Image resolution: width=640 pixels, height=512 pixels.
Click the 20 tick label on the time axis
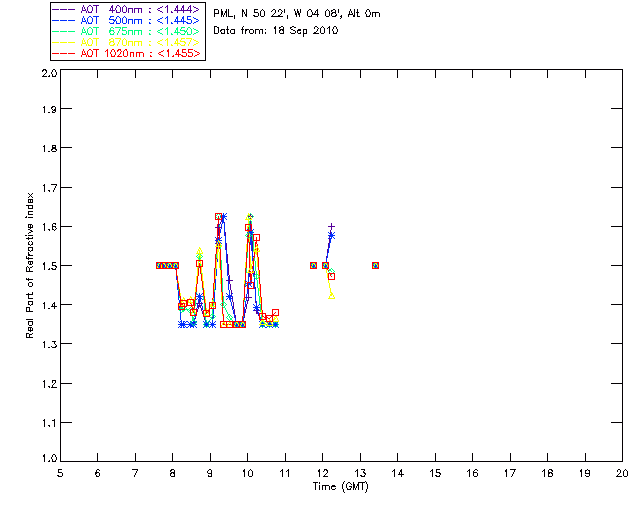click(x=621, y=473)
